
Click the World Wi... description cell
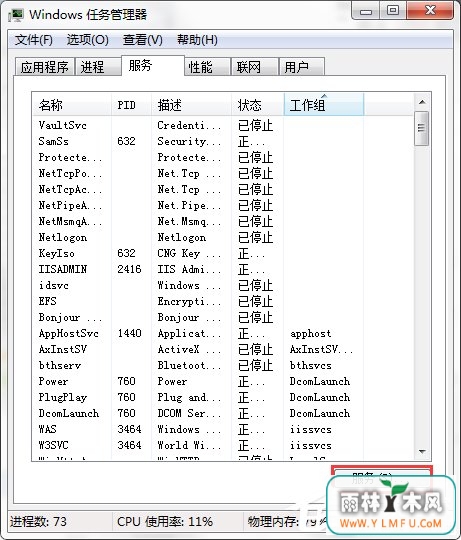189,445
